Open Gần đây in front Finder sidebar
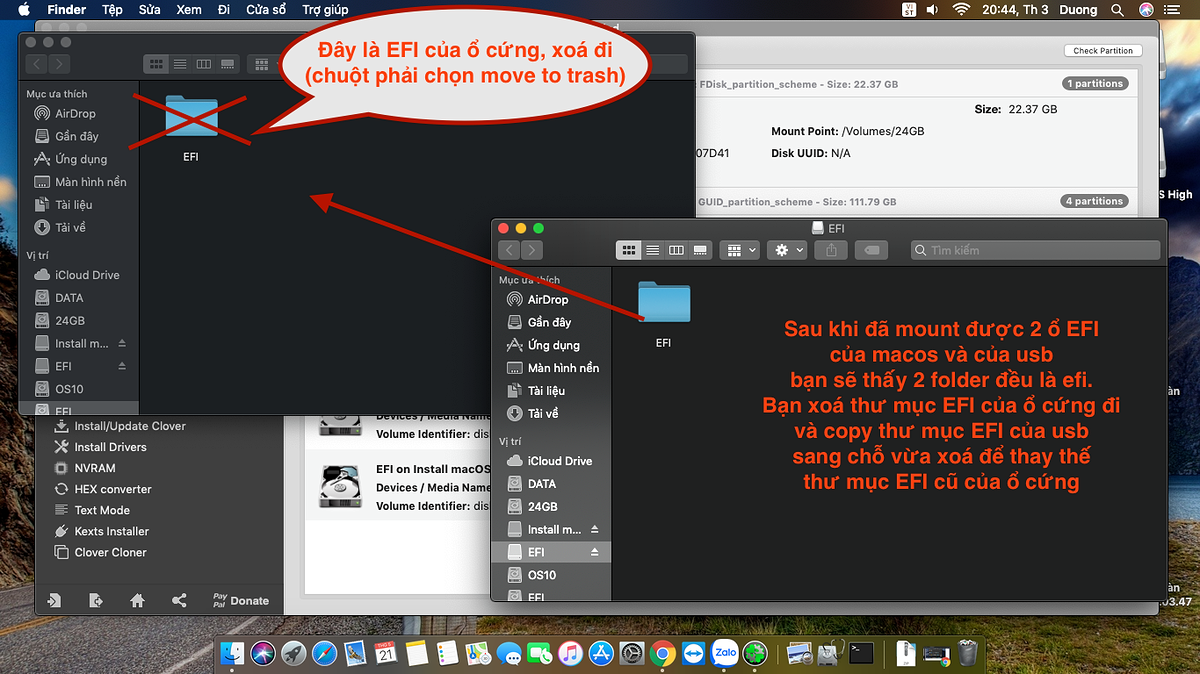This screenshot has width=1200, height=674. tap(539, 322)
